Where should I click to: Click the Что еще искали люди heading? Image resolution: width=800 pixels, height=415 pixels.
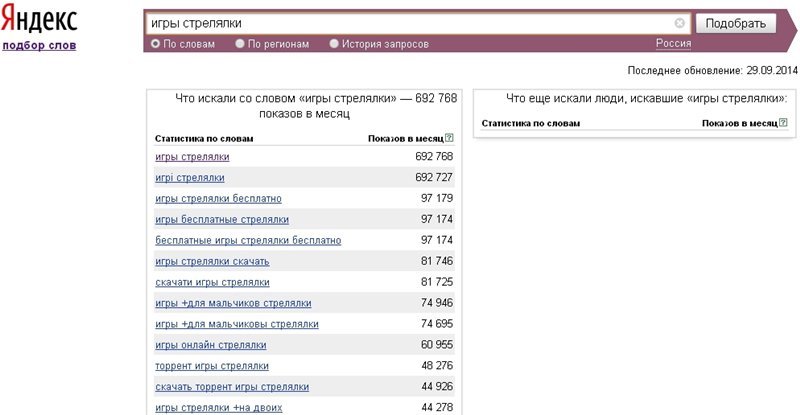(647, 98)
